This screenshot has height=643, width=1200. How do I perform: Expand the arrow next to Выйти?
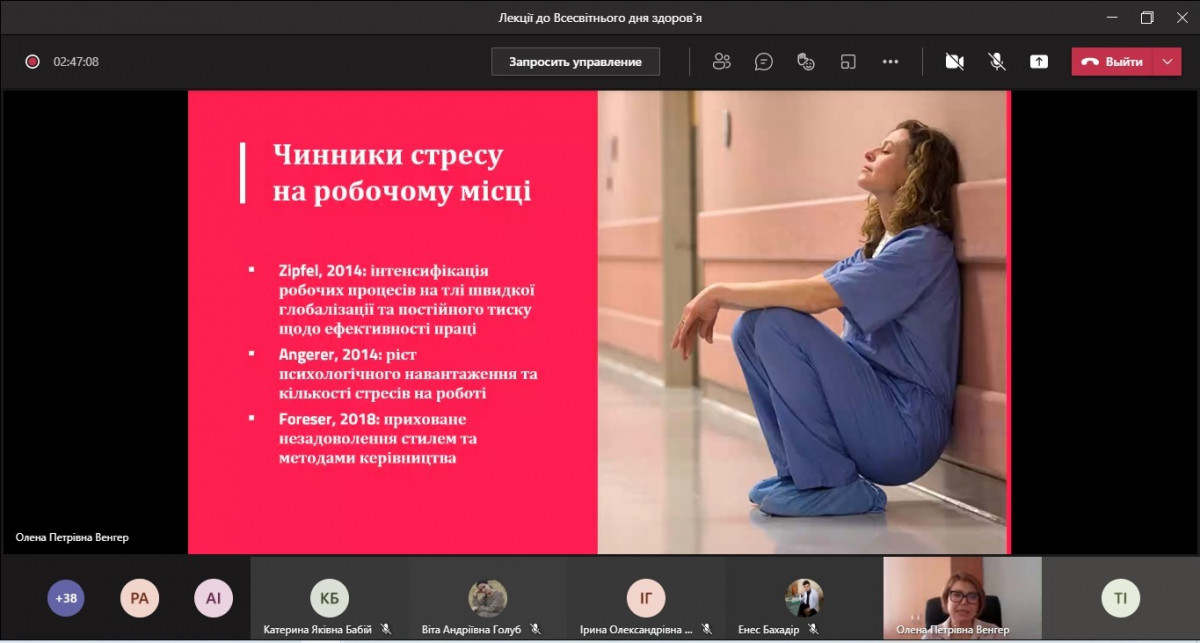(x=1167, y=62)
